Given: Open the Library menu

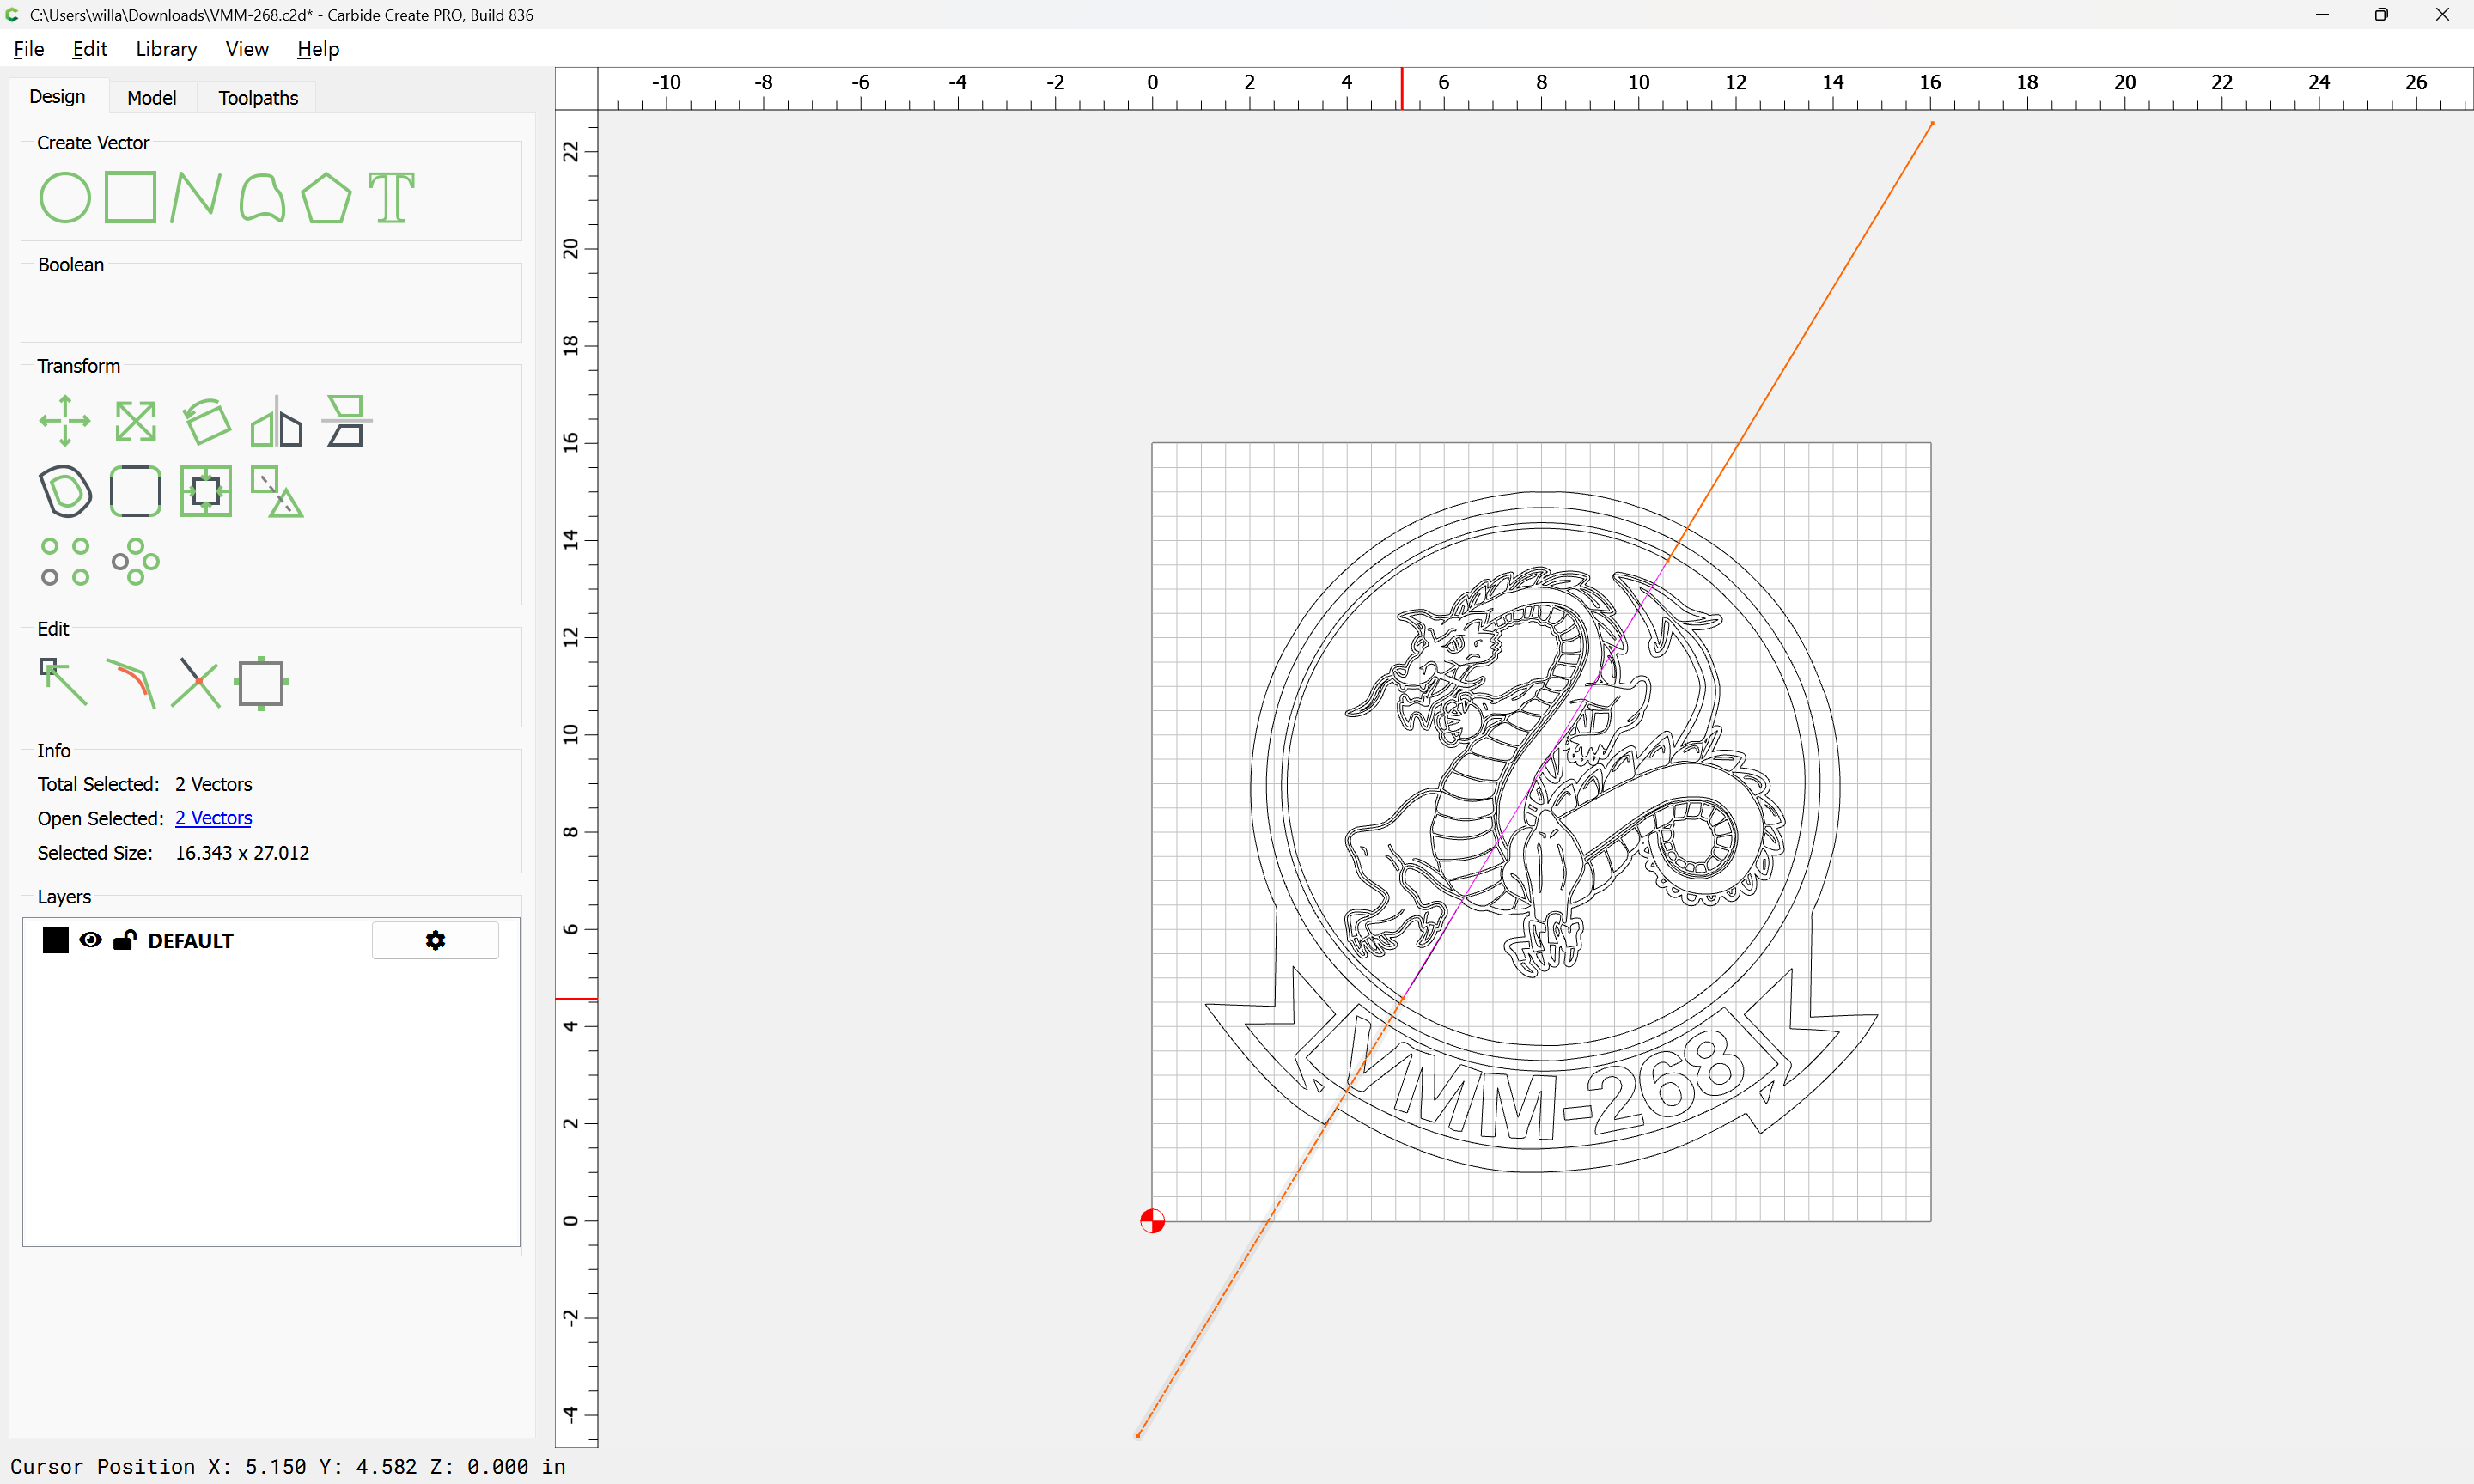Looking at the screenshot, I should [166, 49].
